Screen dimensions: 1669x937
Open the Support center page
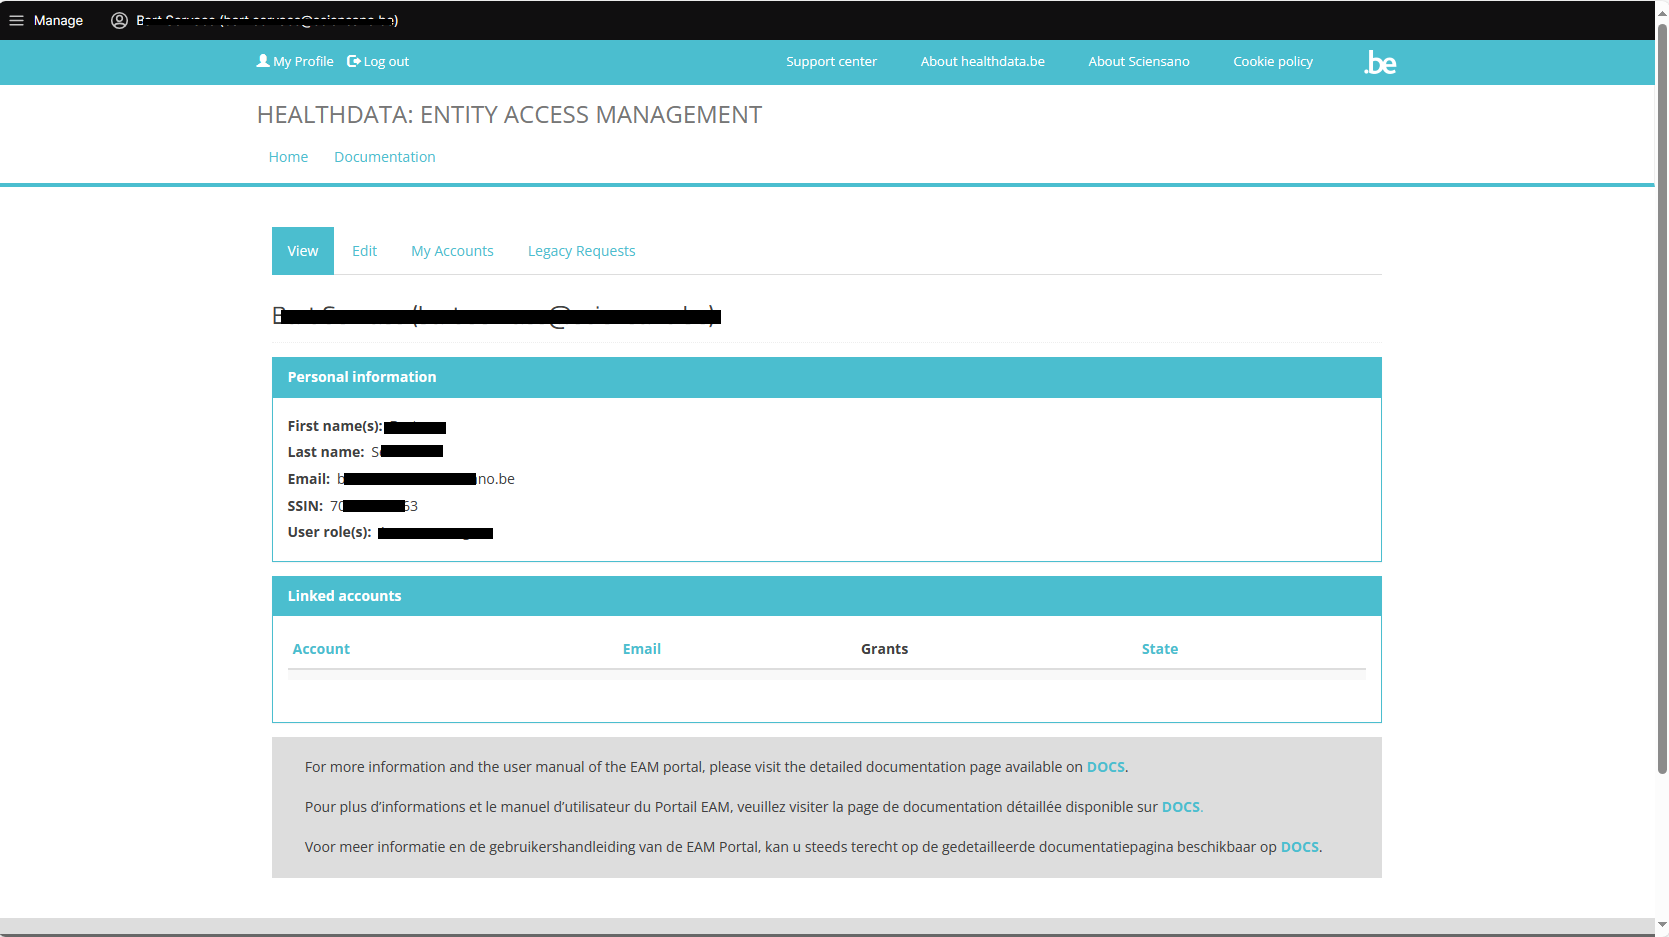(x=831, y=61)
